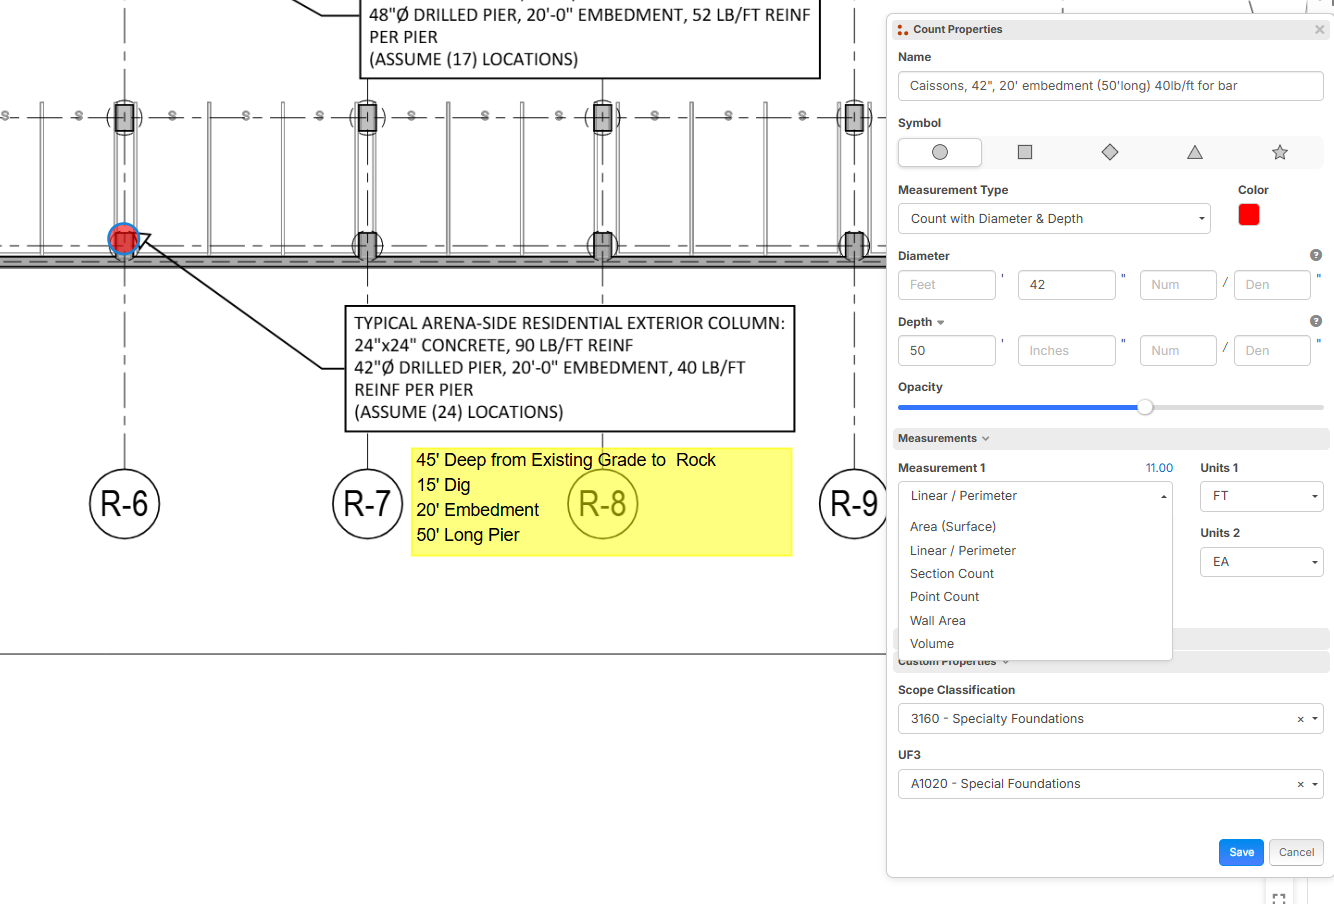Click the Name input field
The height and width of the screenshot is (904, 1334).
[1111, 86]
